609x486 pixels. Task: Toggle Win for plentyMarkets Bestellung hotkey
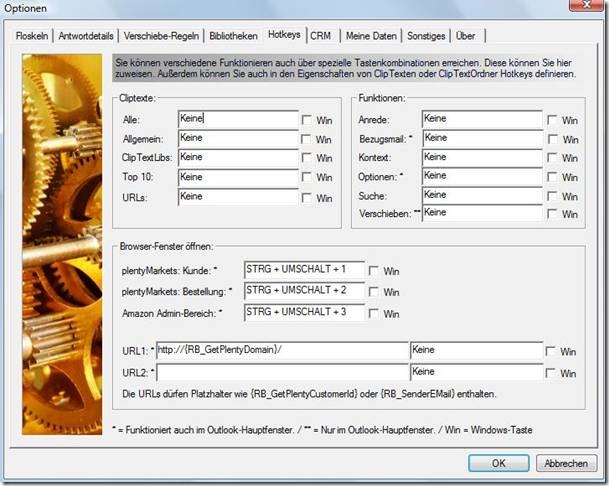tap(374, 292)
